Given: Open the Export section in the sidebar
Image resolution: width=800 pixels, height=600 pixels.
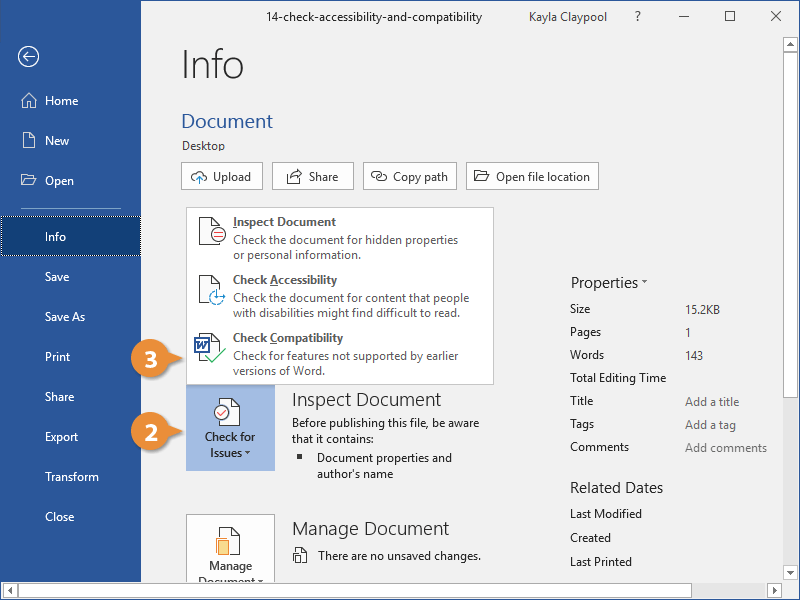Looking at the screenshot, I should click(62, 436).
